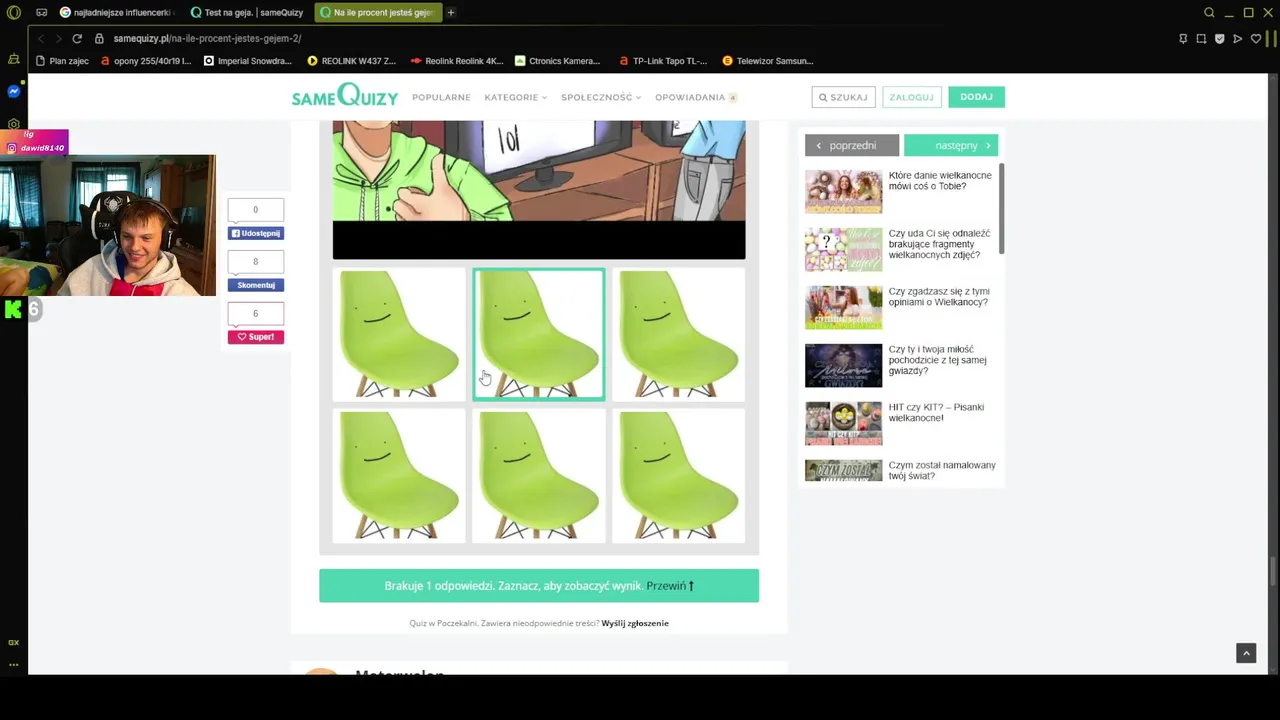
Task: Open 'HIT czy KIT? – Pisanki wielkanocne!'
Action: pyautogui.click(x=936, y=412)
